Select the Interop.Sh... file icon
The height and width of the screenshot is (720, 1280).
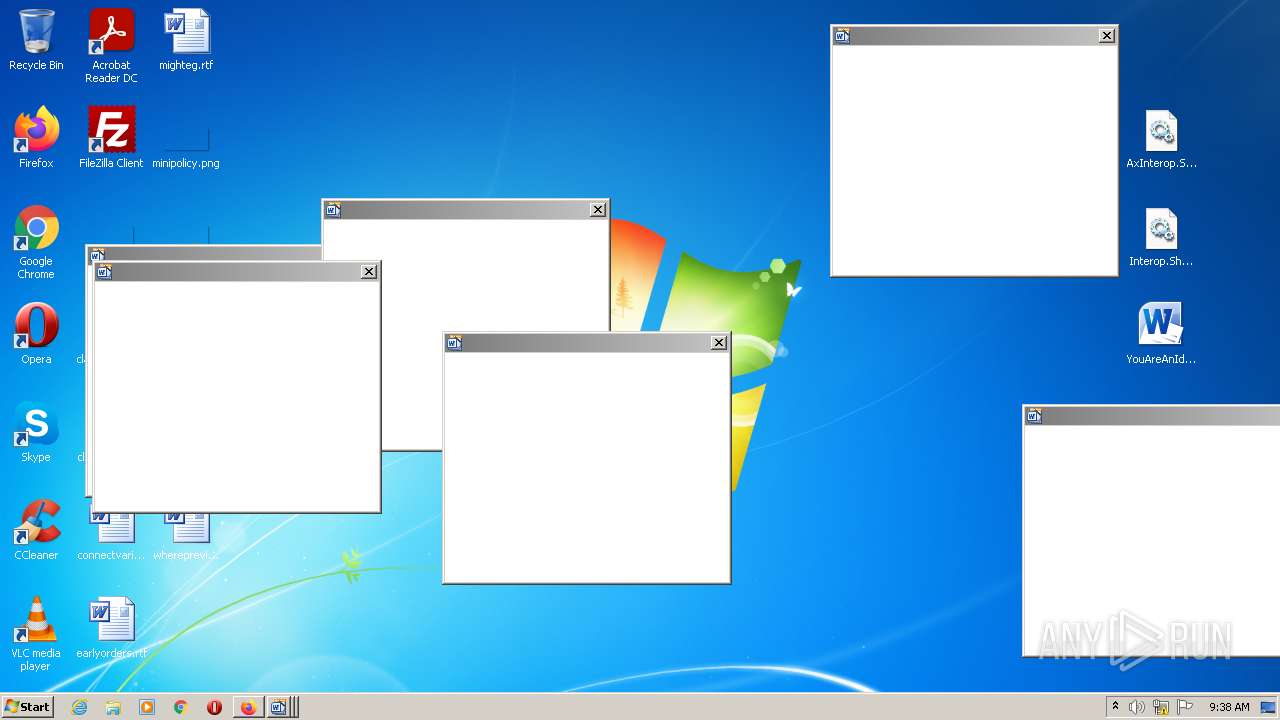1161,236
